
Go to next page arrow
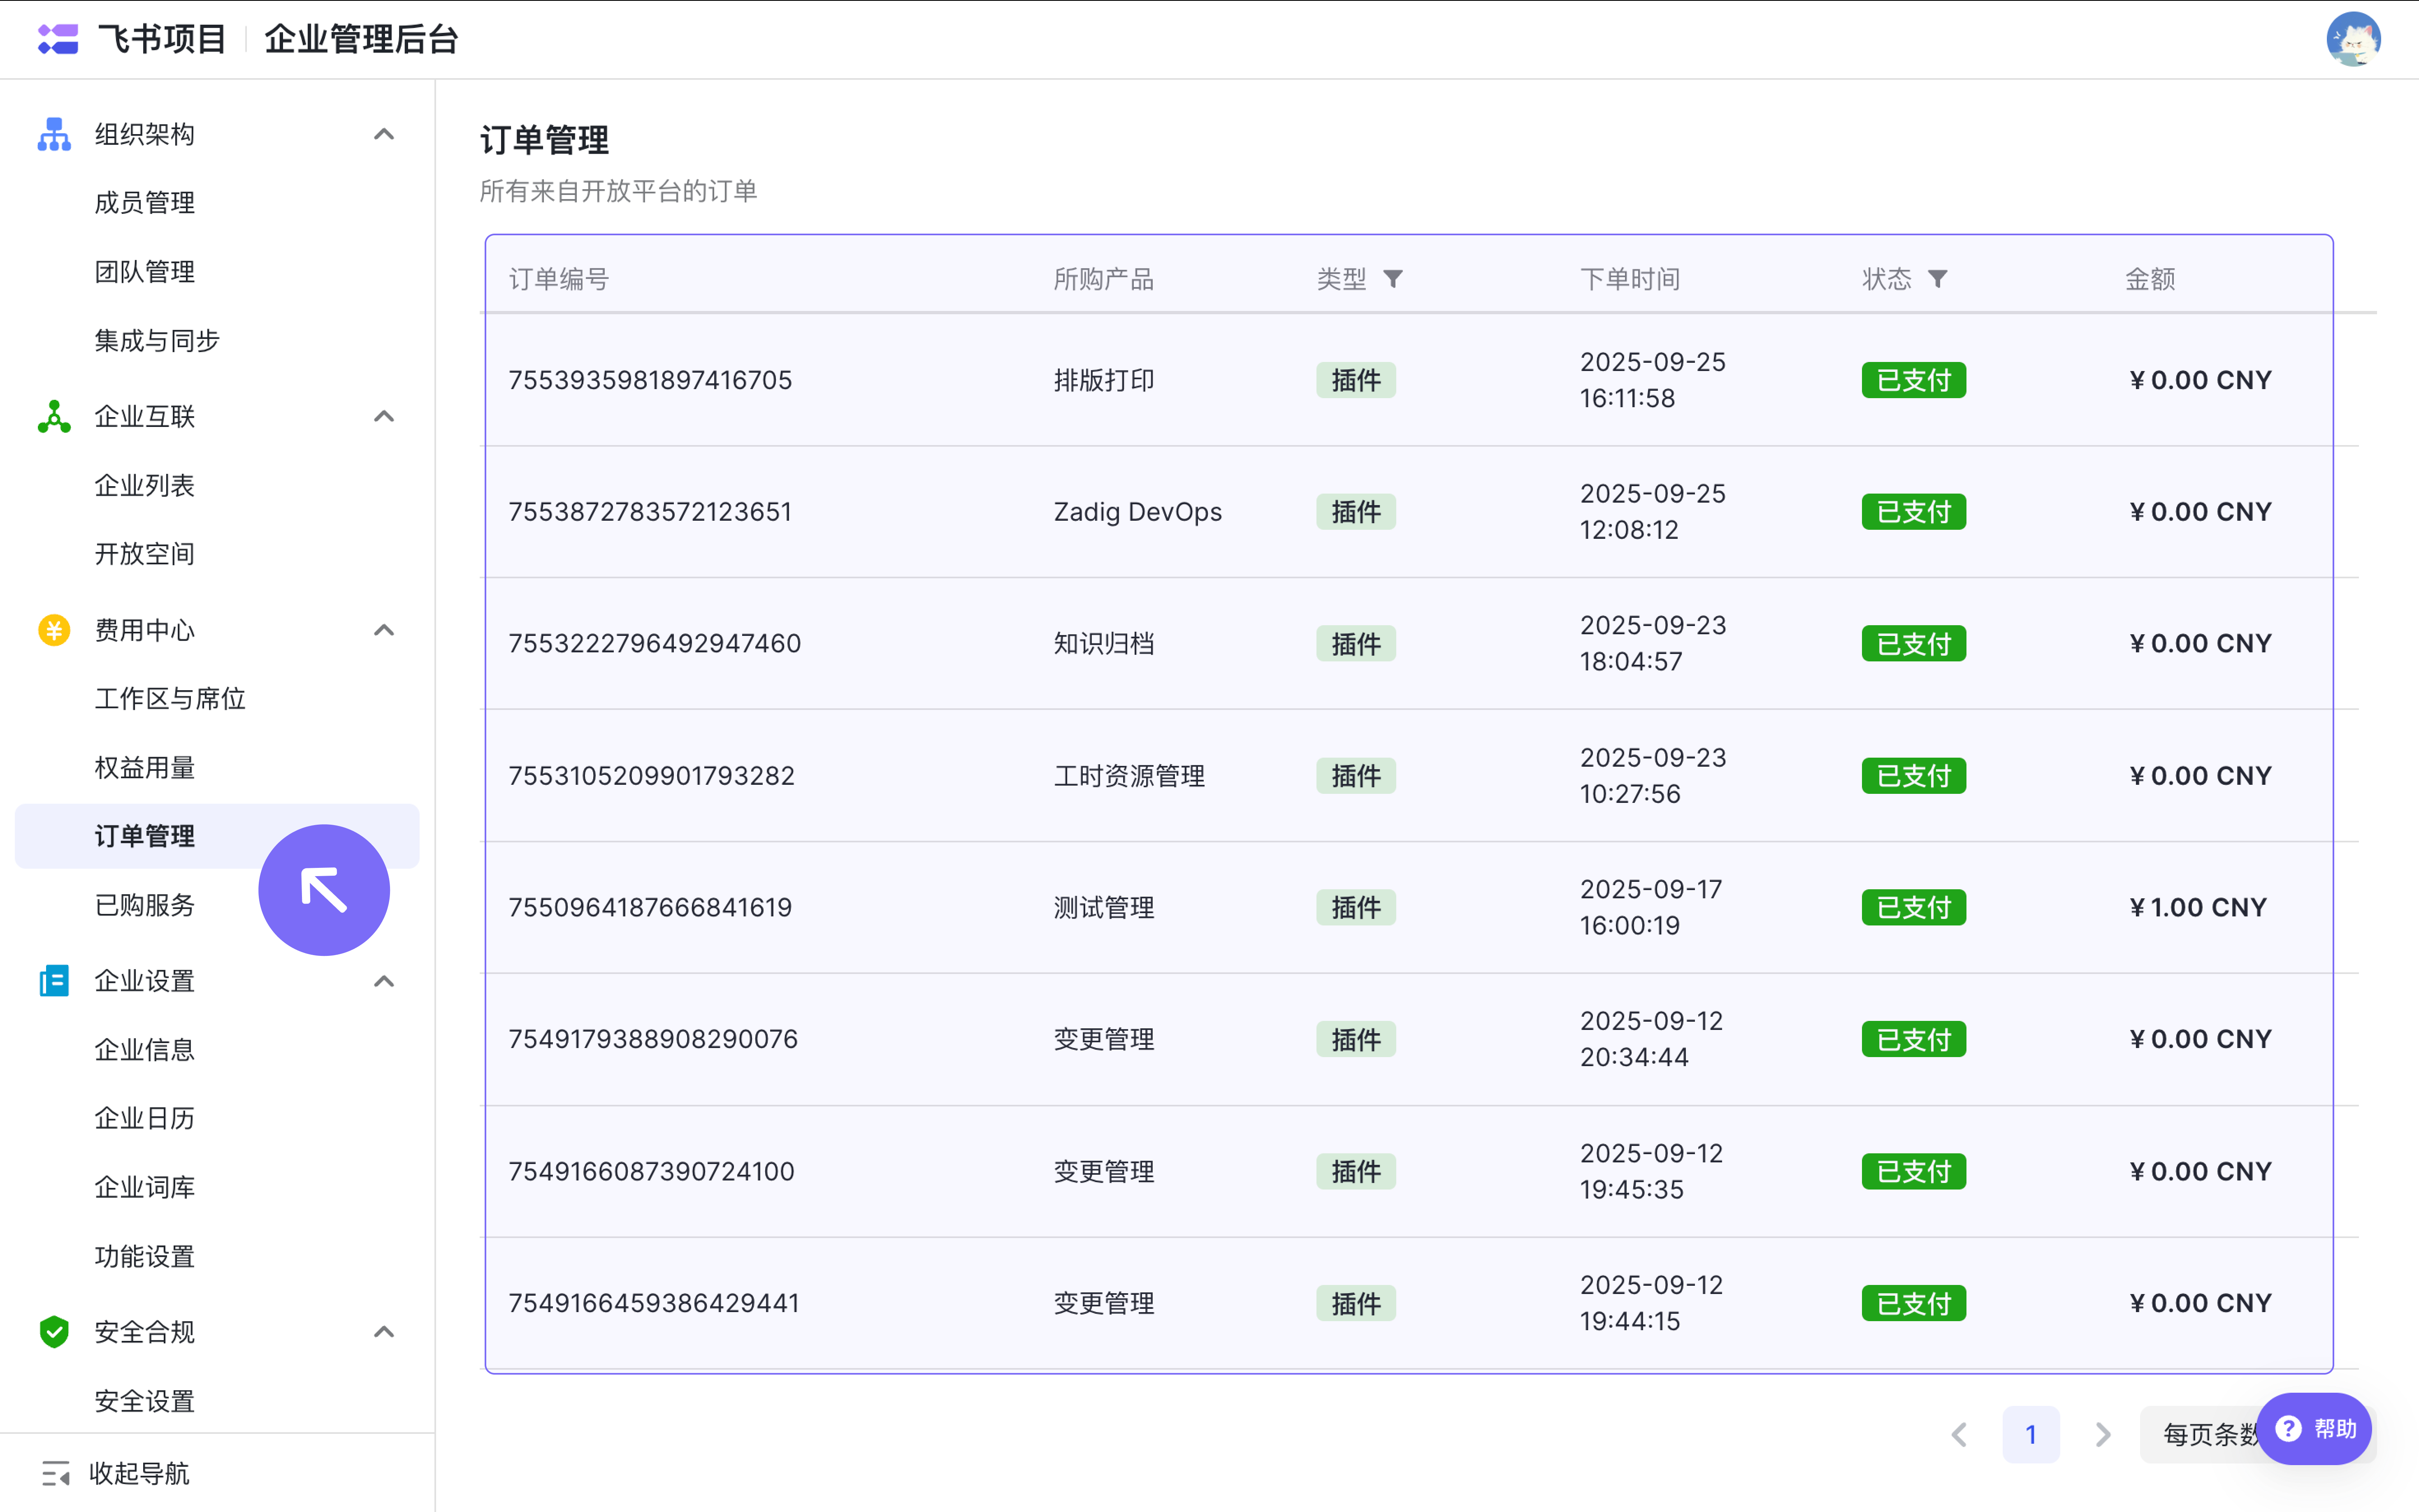point(2103,1435)
